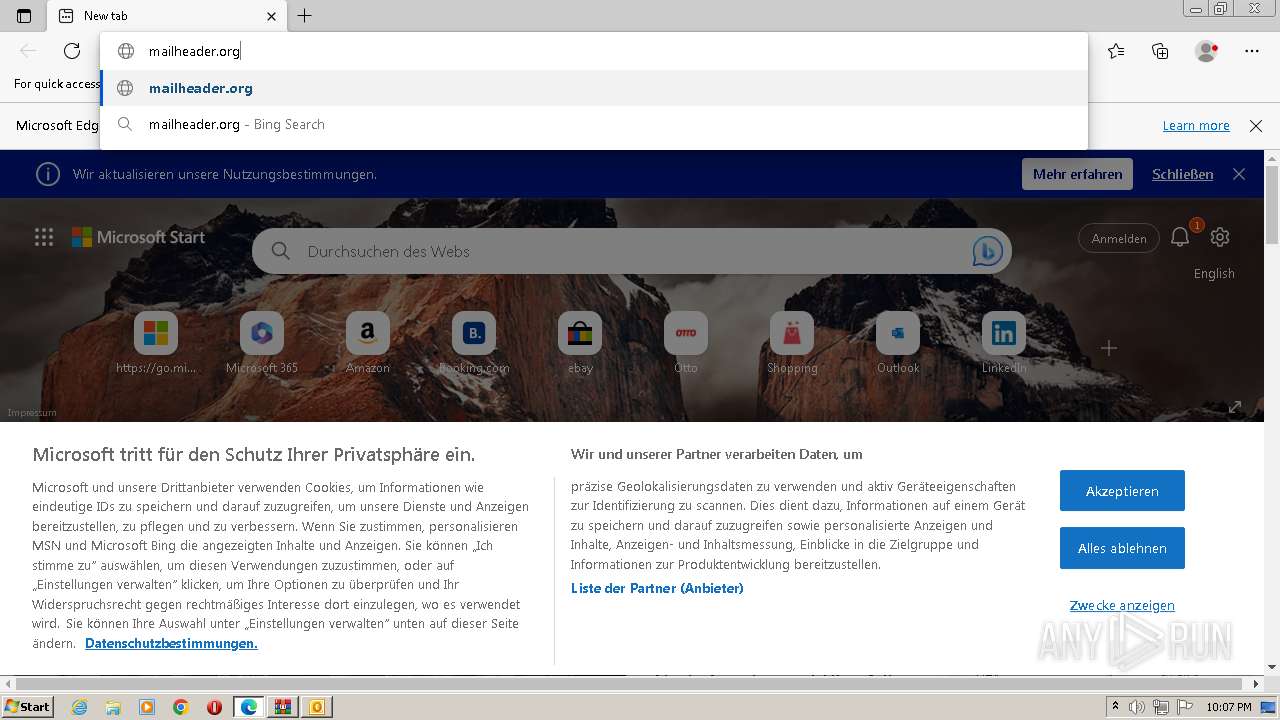Image resolution: width=1280 pixels, height=720 pixels.
Task: Close the Nutzungsbestimmungen banner with X
Action: pyautogui.click(x=1239, y=174)
